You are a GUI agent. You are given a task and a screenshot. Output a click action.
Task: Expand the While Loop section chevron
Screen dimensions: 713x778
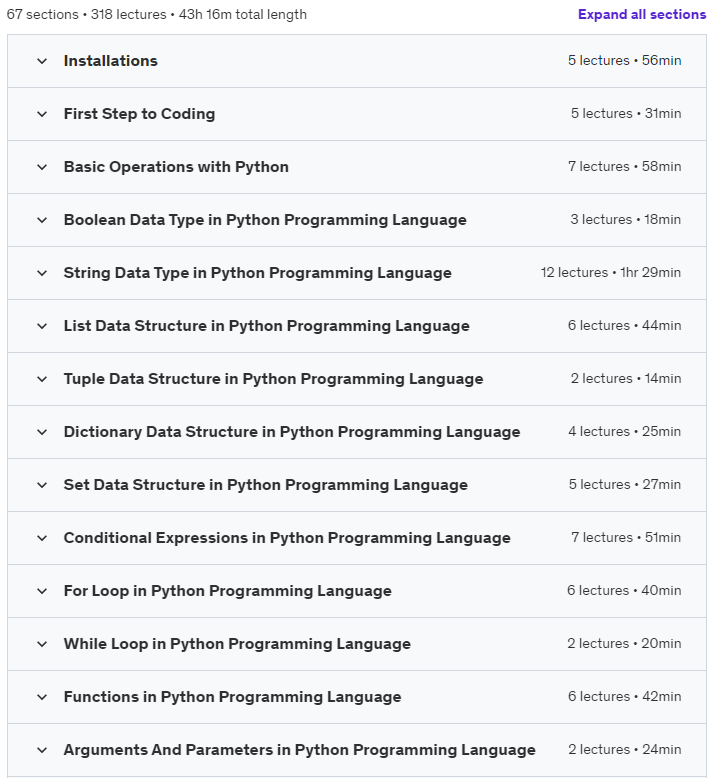tap(42, 644)
